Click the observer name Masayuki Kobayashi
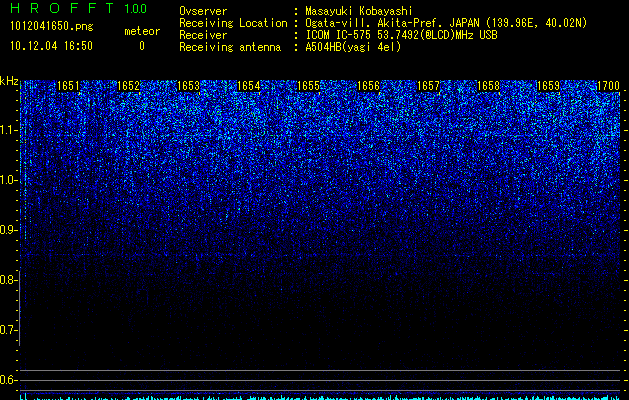Viewport: 629px width, 400px height. [x=359, y=11]
